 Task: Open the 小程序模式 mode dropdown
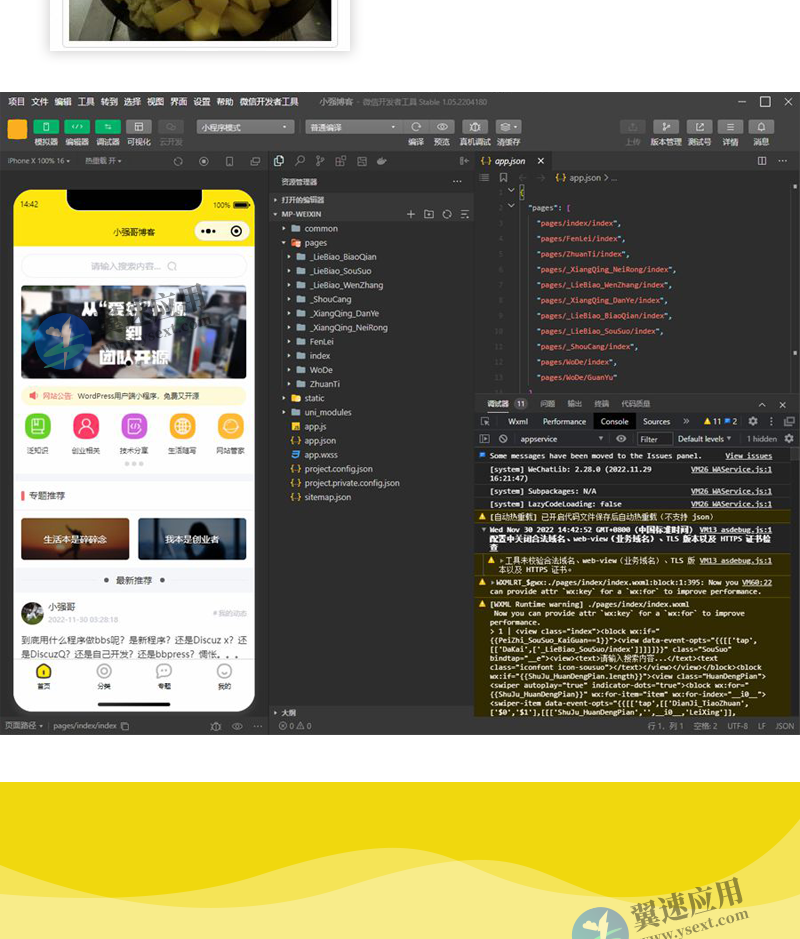tap(245, 127)
